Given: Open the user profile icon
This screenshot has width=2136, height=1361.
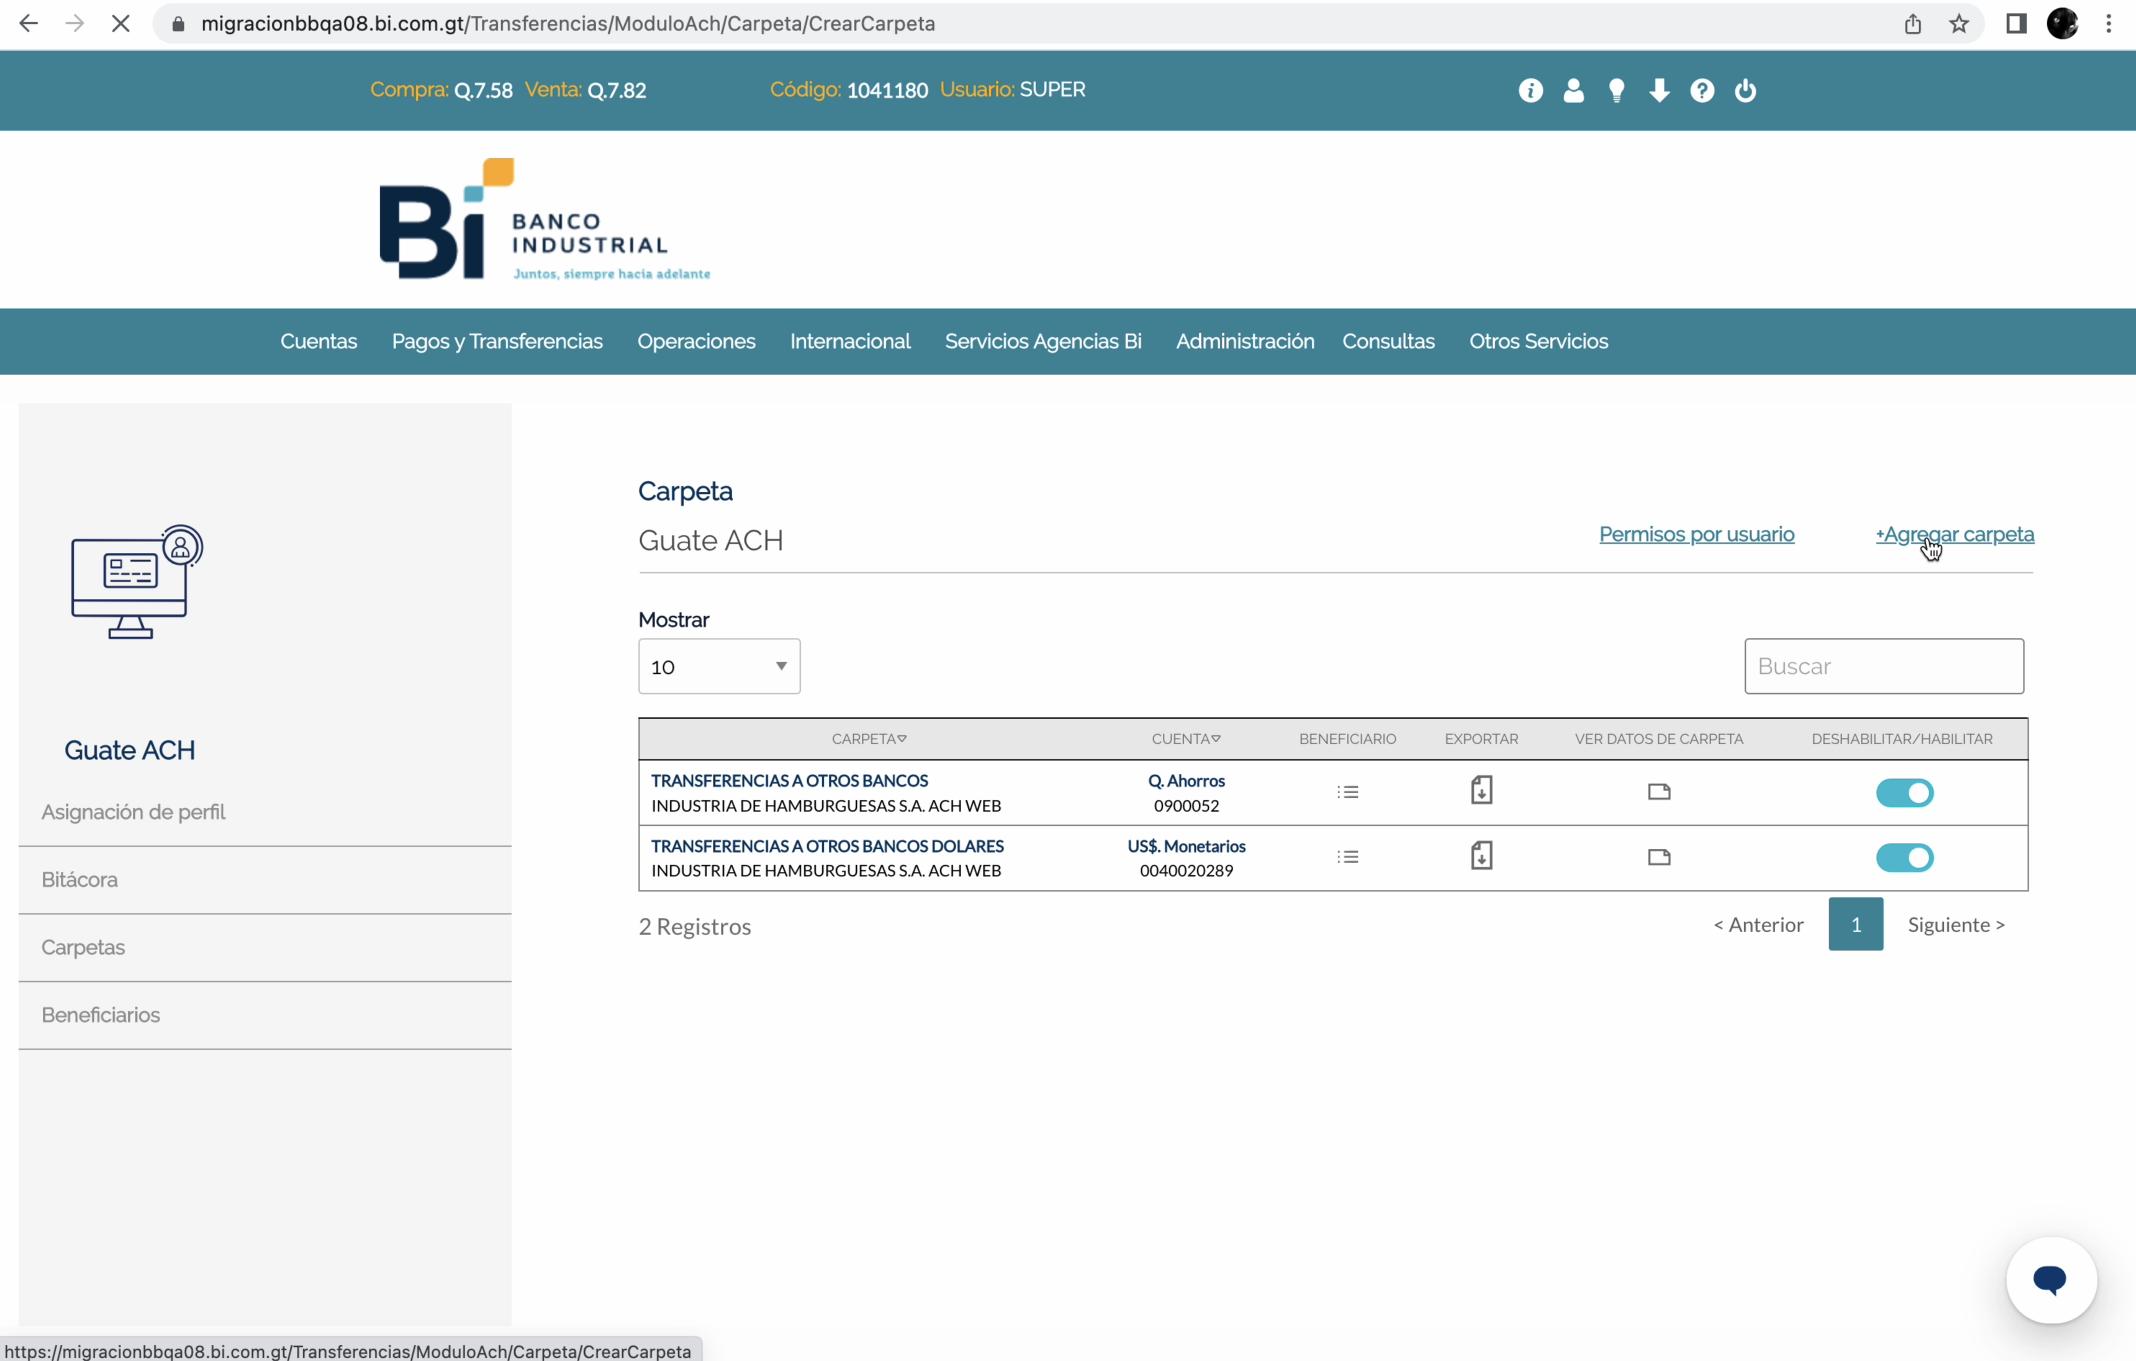Looking at the screenshot, I should [x=1573, y=91].
